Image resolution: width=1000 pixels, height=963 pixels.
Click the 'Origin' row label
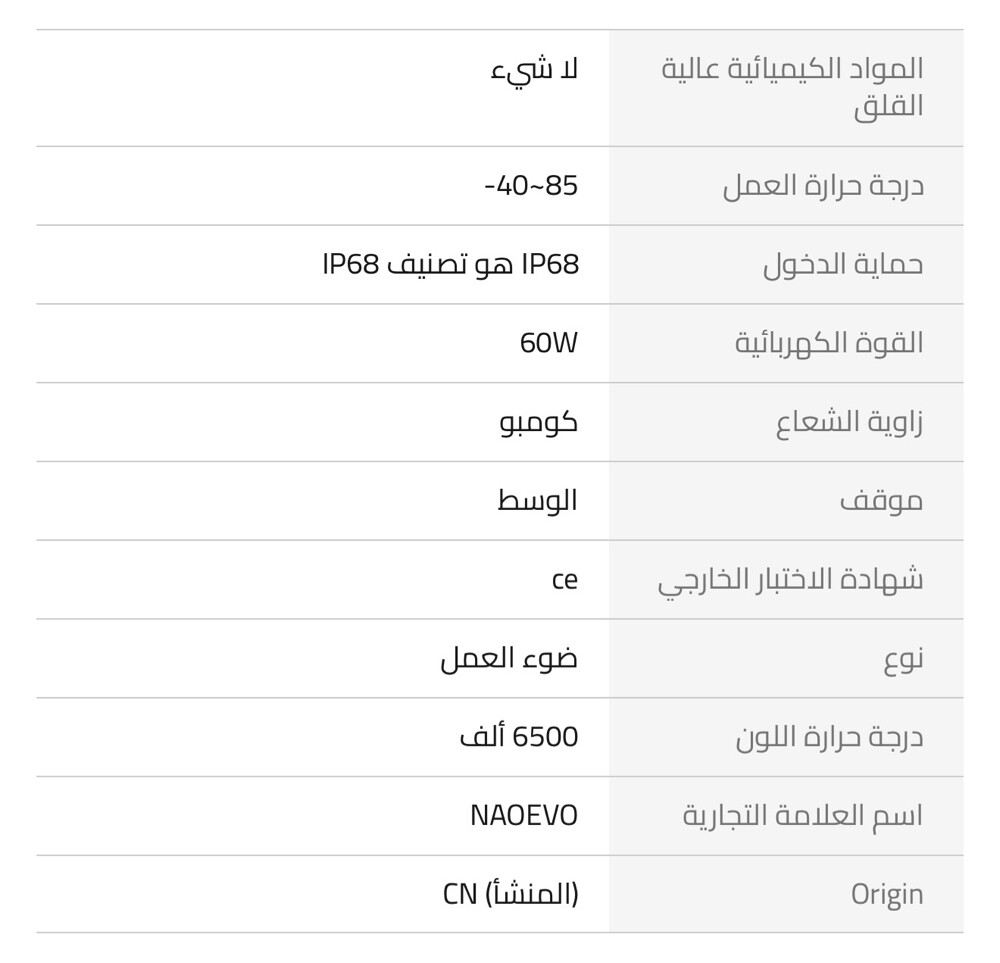tap(887, 895)
